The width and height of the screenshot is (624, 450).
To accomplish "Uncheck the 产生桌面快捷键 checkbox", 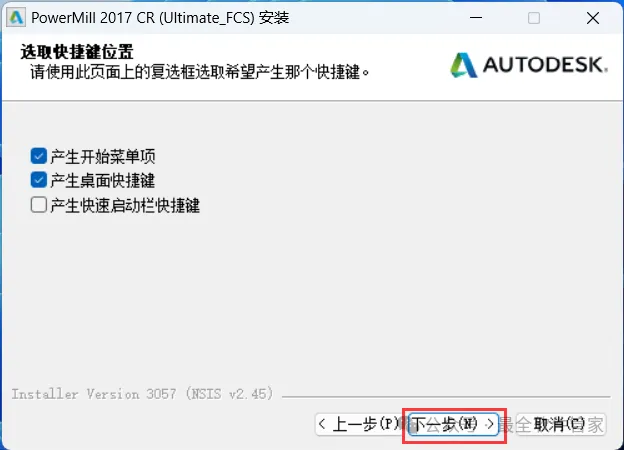I will [x=39, y=180].
